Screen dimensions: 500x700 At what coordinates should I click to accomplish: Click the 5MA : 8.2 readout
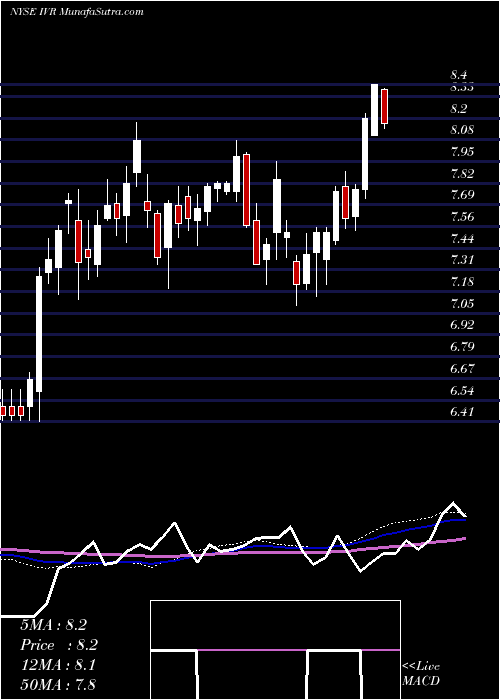[53, 625]
